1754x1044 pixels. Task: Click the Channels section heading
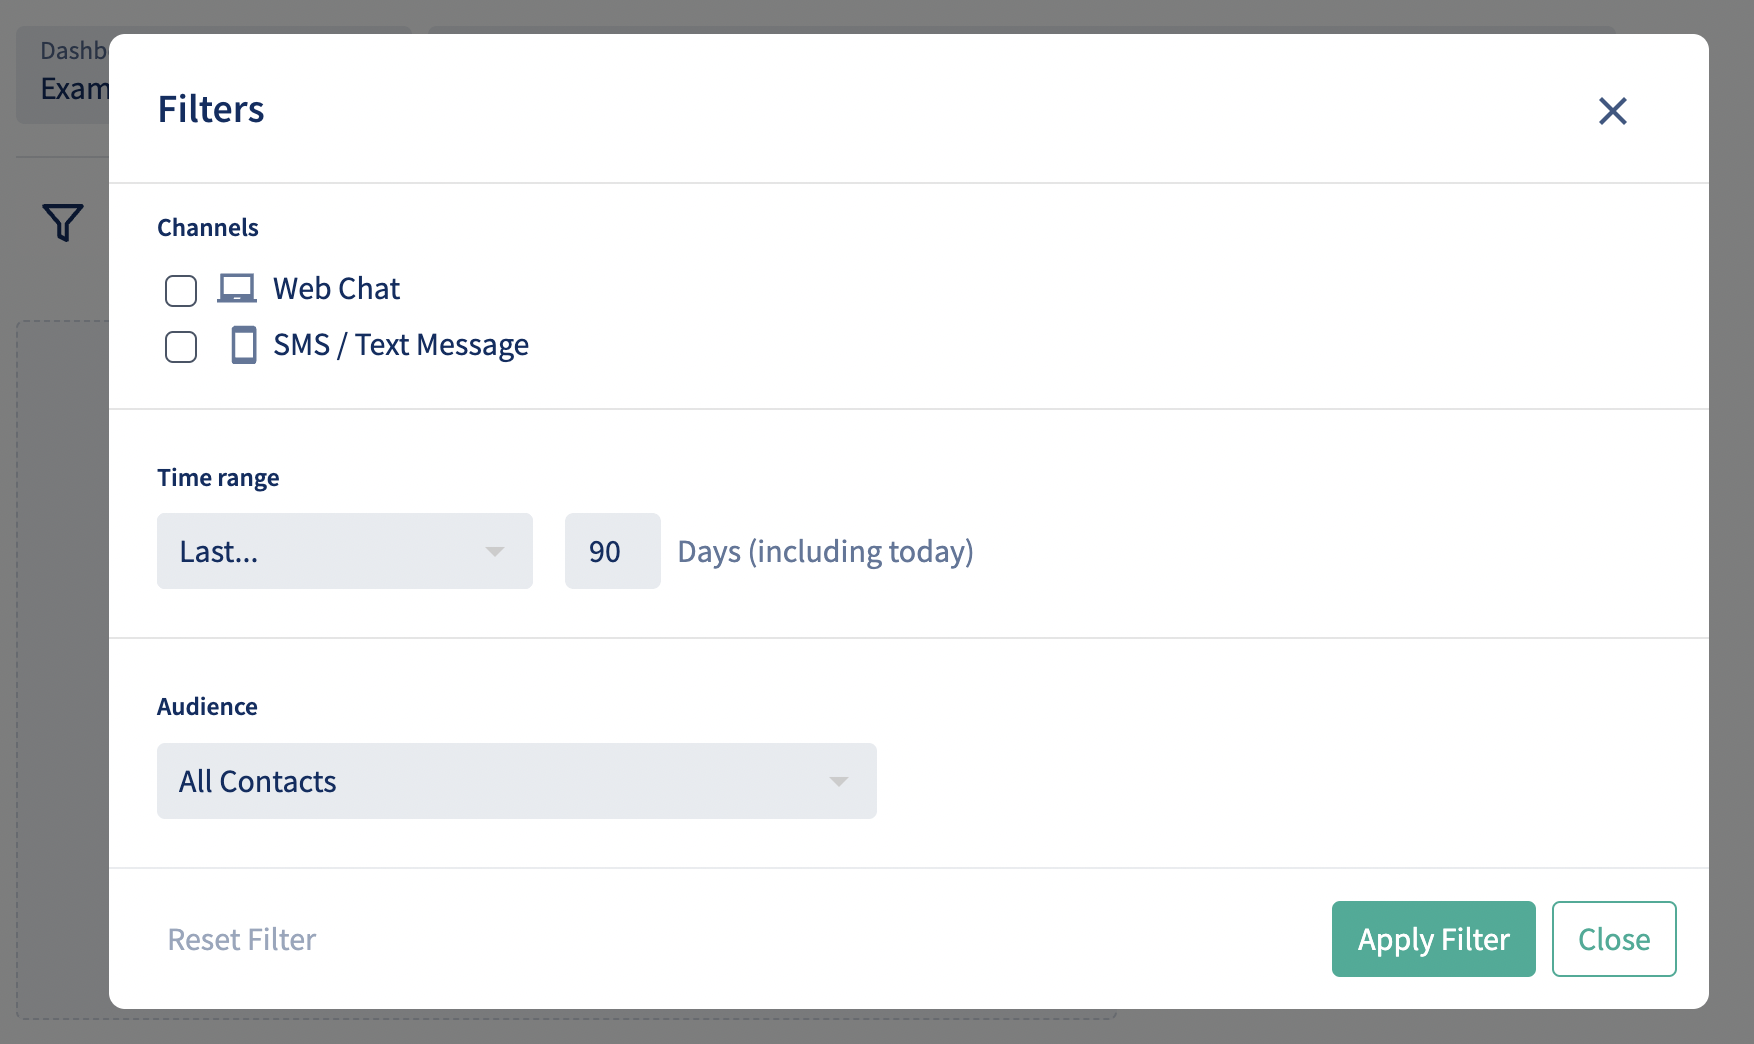click(x=208, y=228)
